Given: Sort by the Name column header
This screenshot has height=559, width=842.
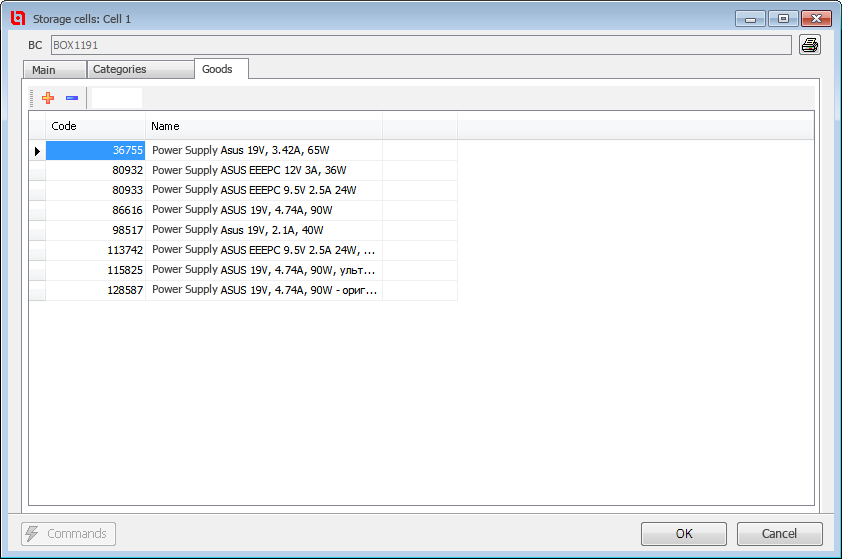Looking at the screenshot, I should (264, 126).
